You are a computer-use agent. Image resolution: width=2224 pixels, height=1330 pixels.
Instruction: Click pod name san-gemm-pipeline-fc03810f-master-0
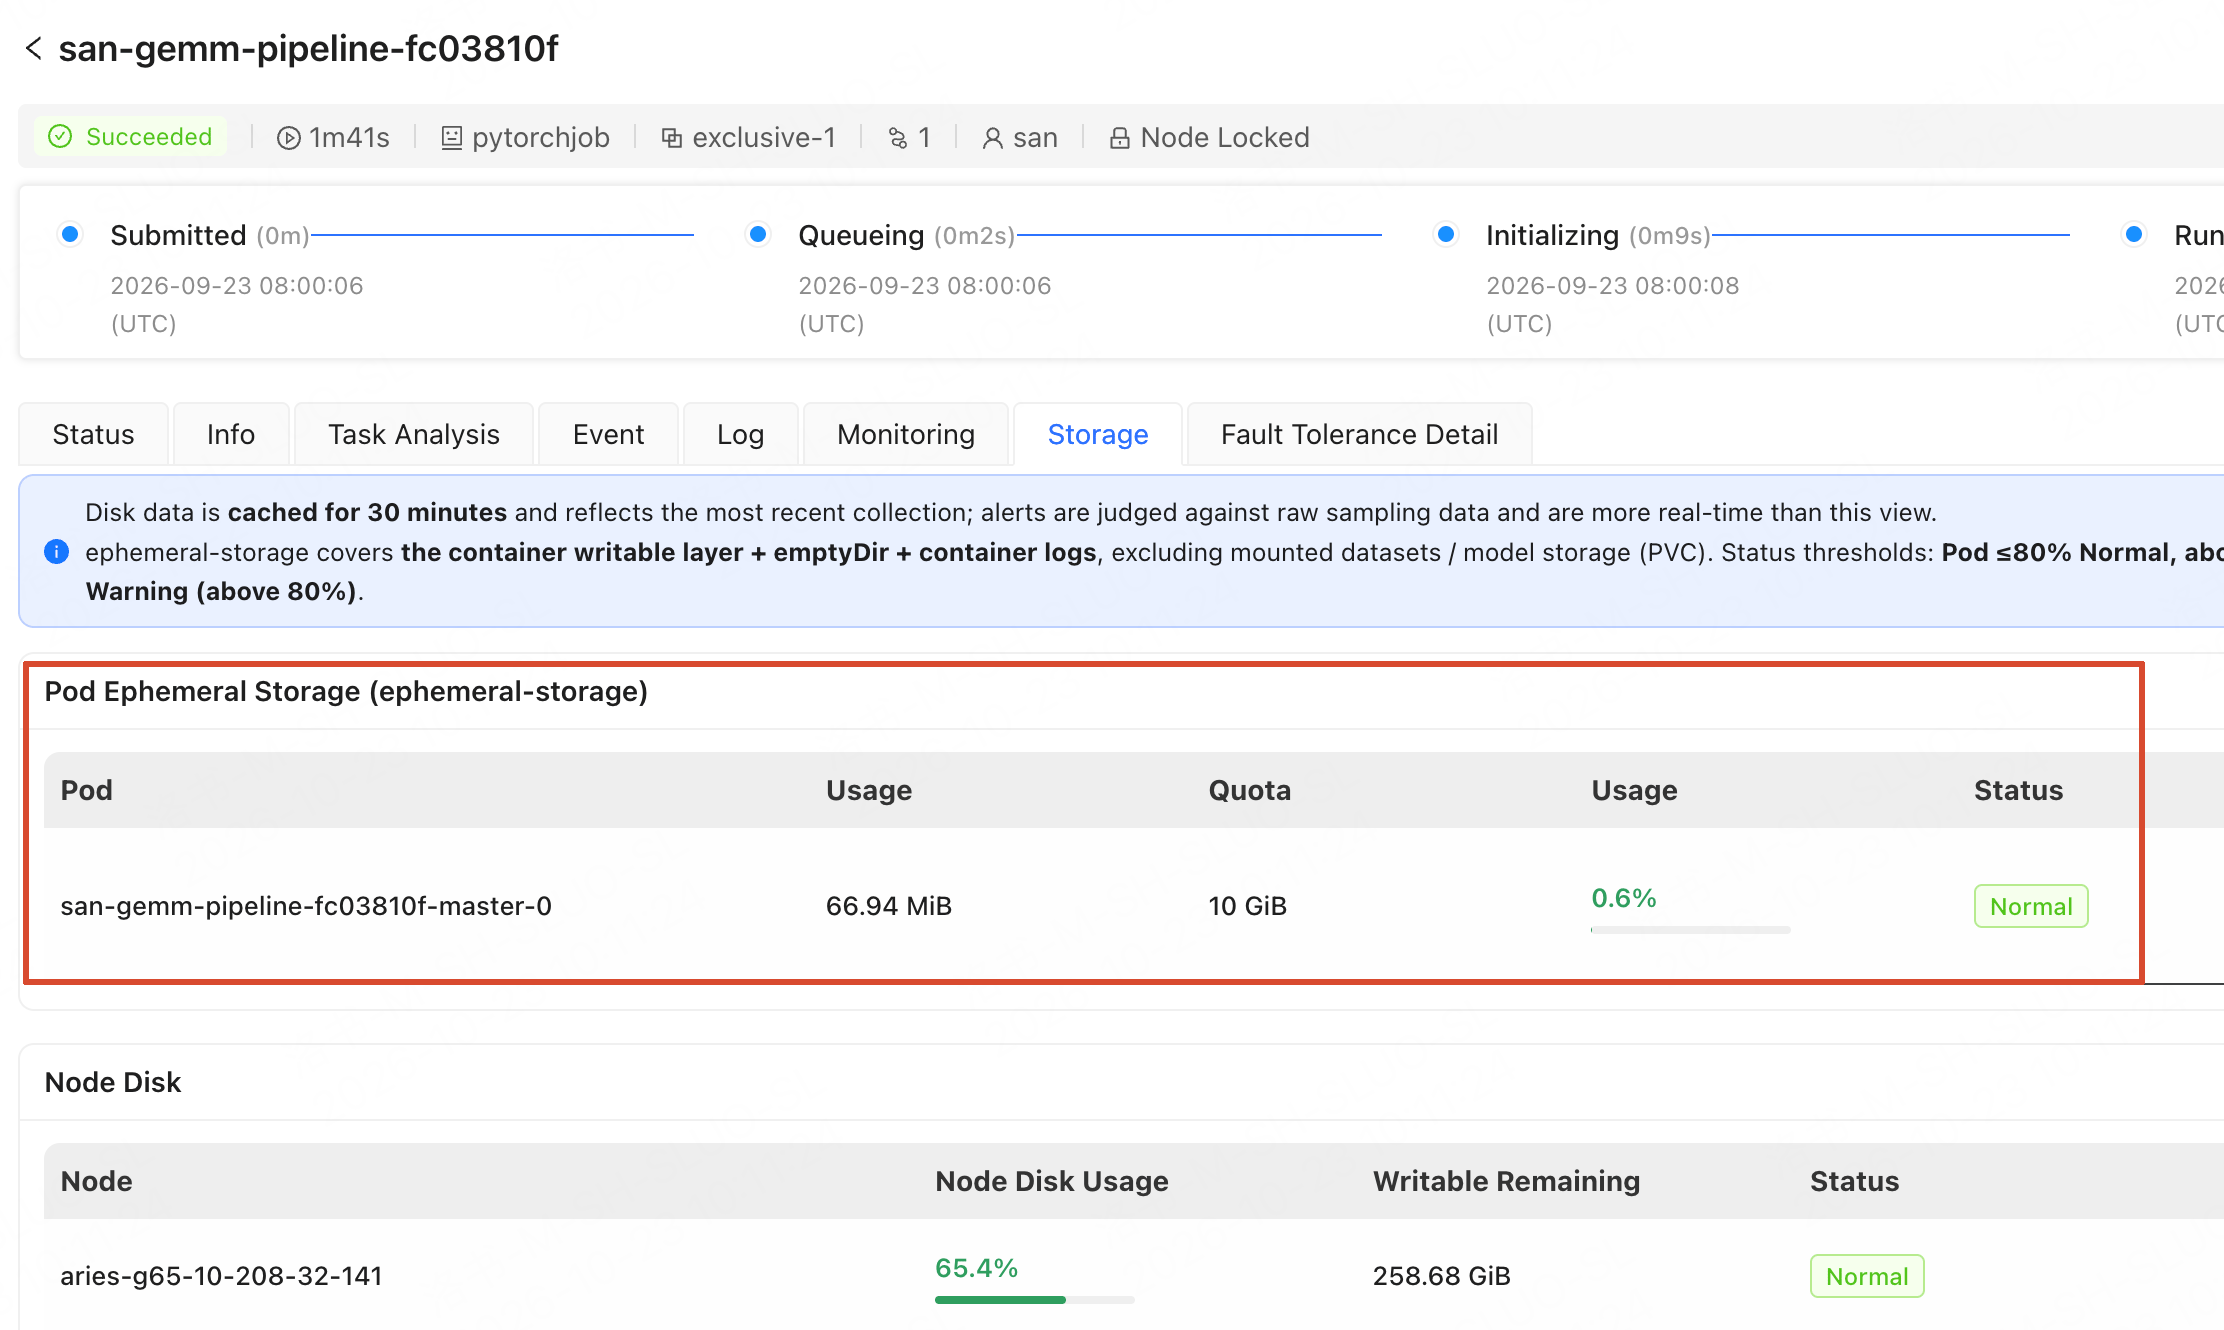coord(306,906)
